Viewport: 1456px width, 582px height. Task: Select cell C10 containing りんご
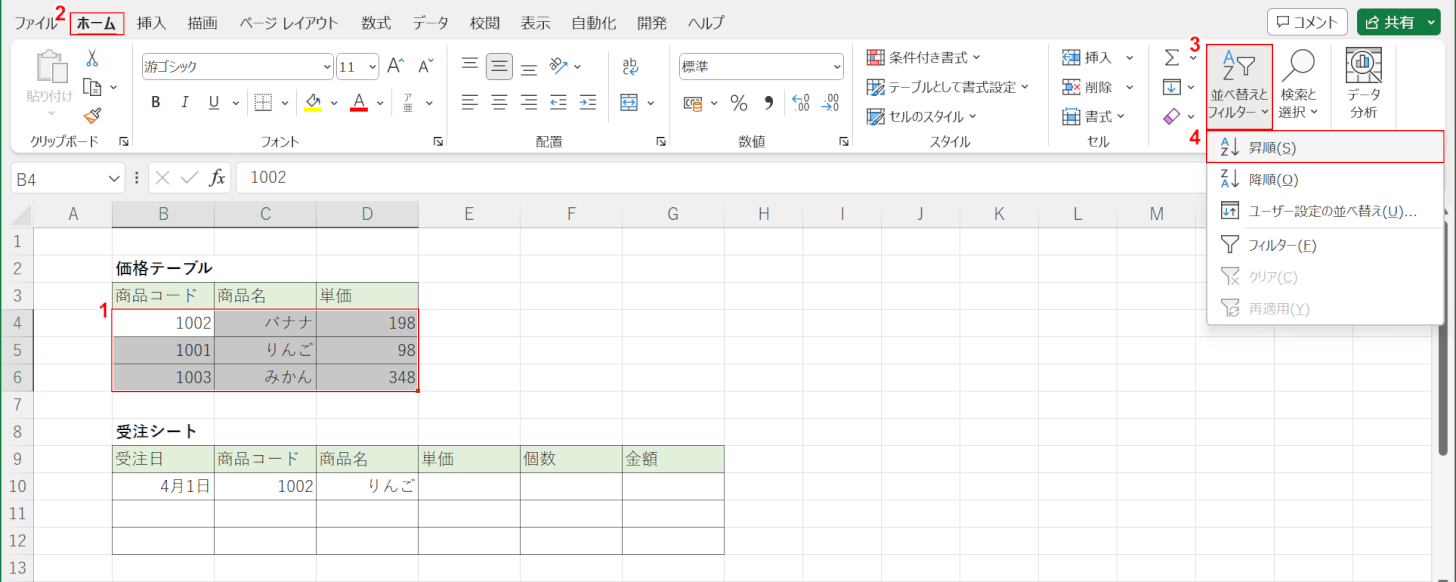367,486
